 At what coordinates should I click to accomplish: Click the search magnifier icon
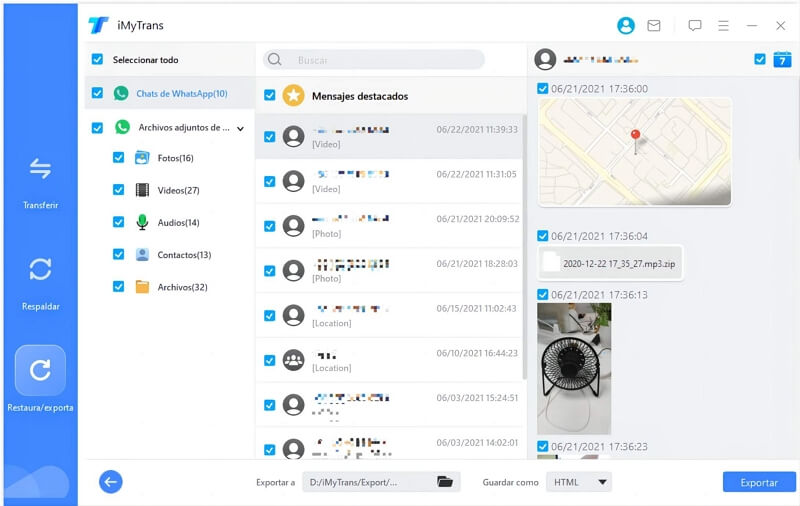(274, 60)
